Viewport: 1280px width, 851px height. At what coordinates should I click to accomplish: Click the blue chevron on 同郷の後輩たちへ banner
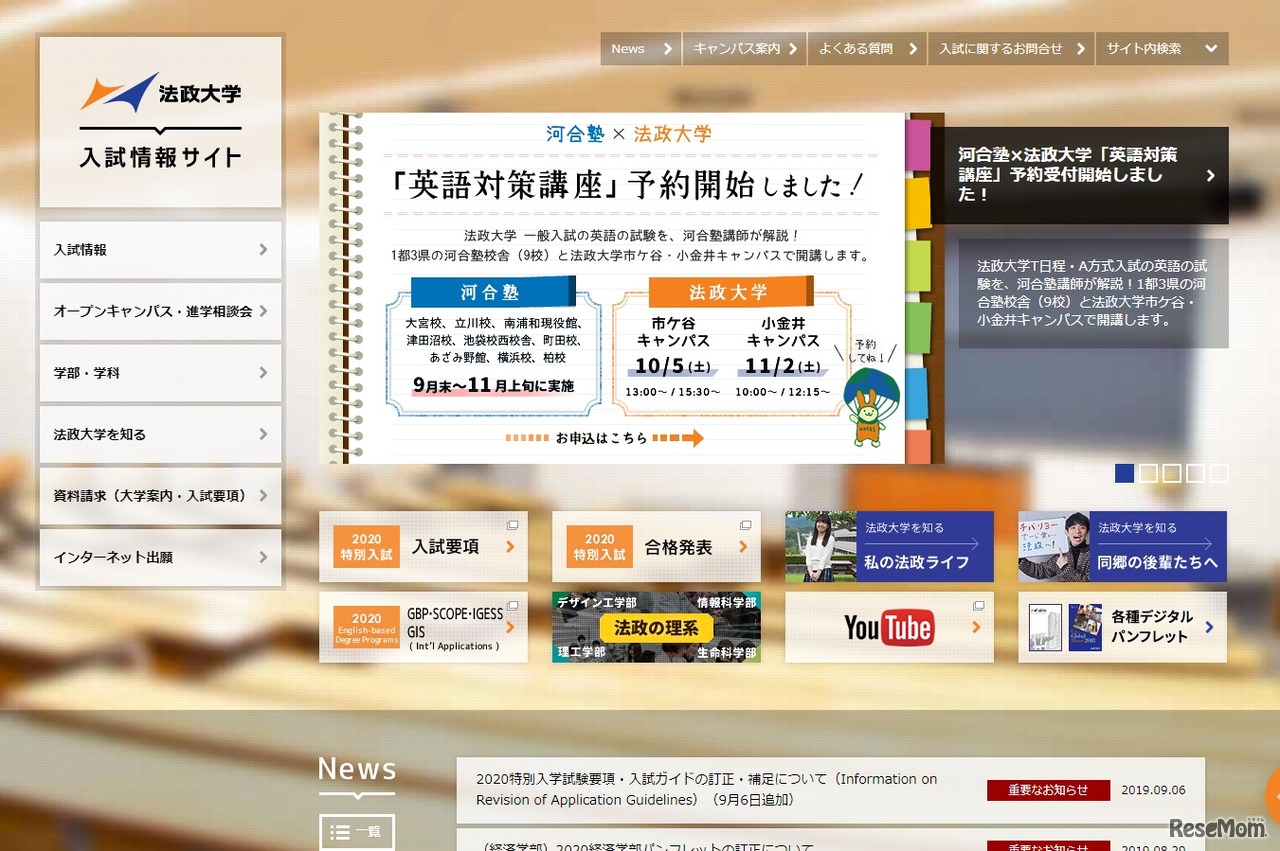[1209, 546]
